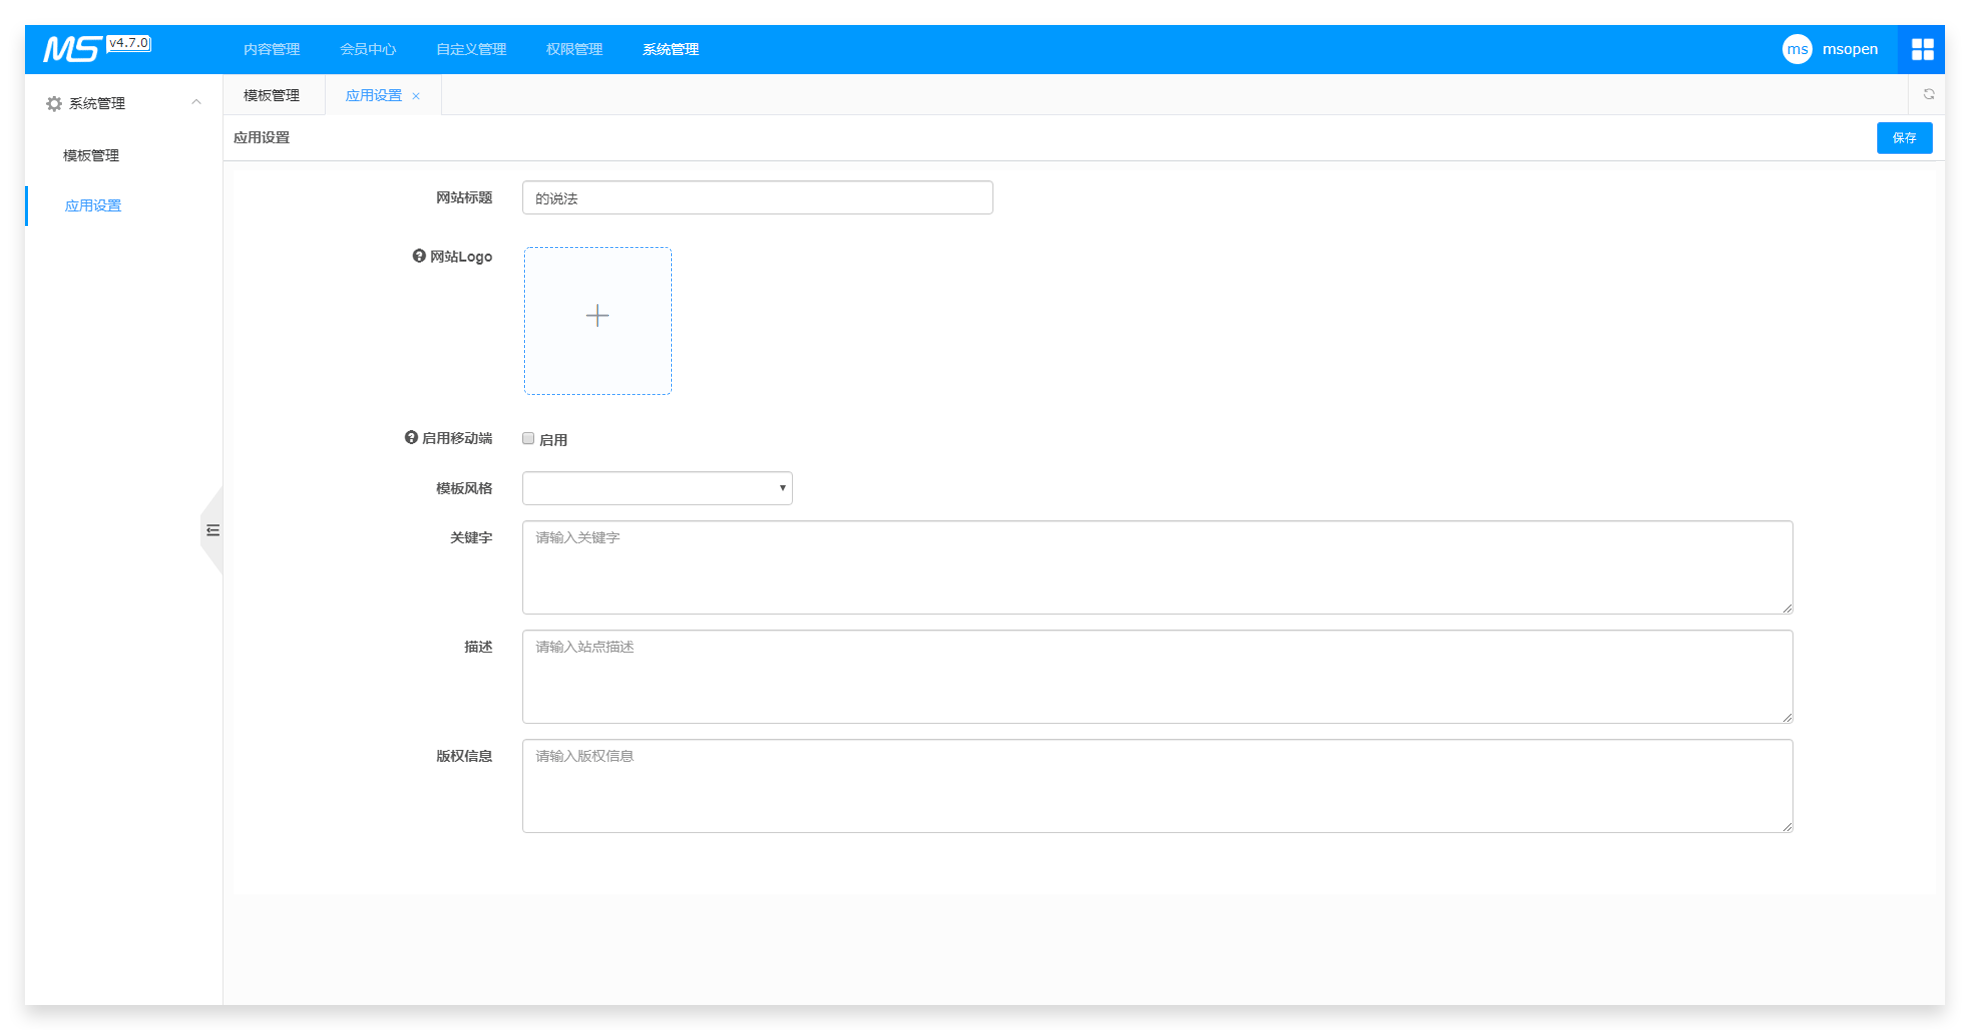Click the 网站标题 label
Screen dimensions: 1970x1030
click(x=464, y=197)
